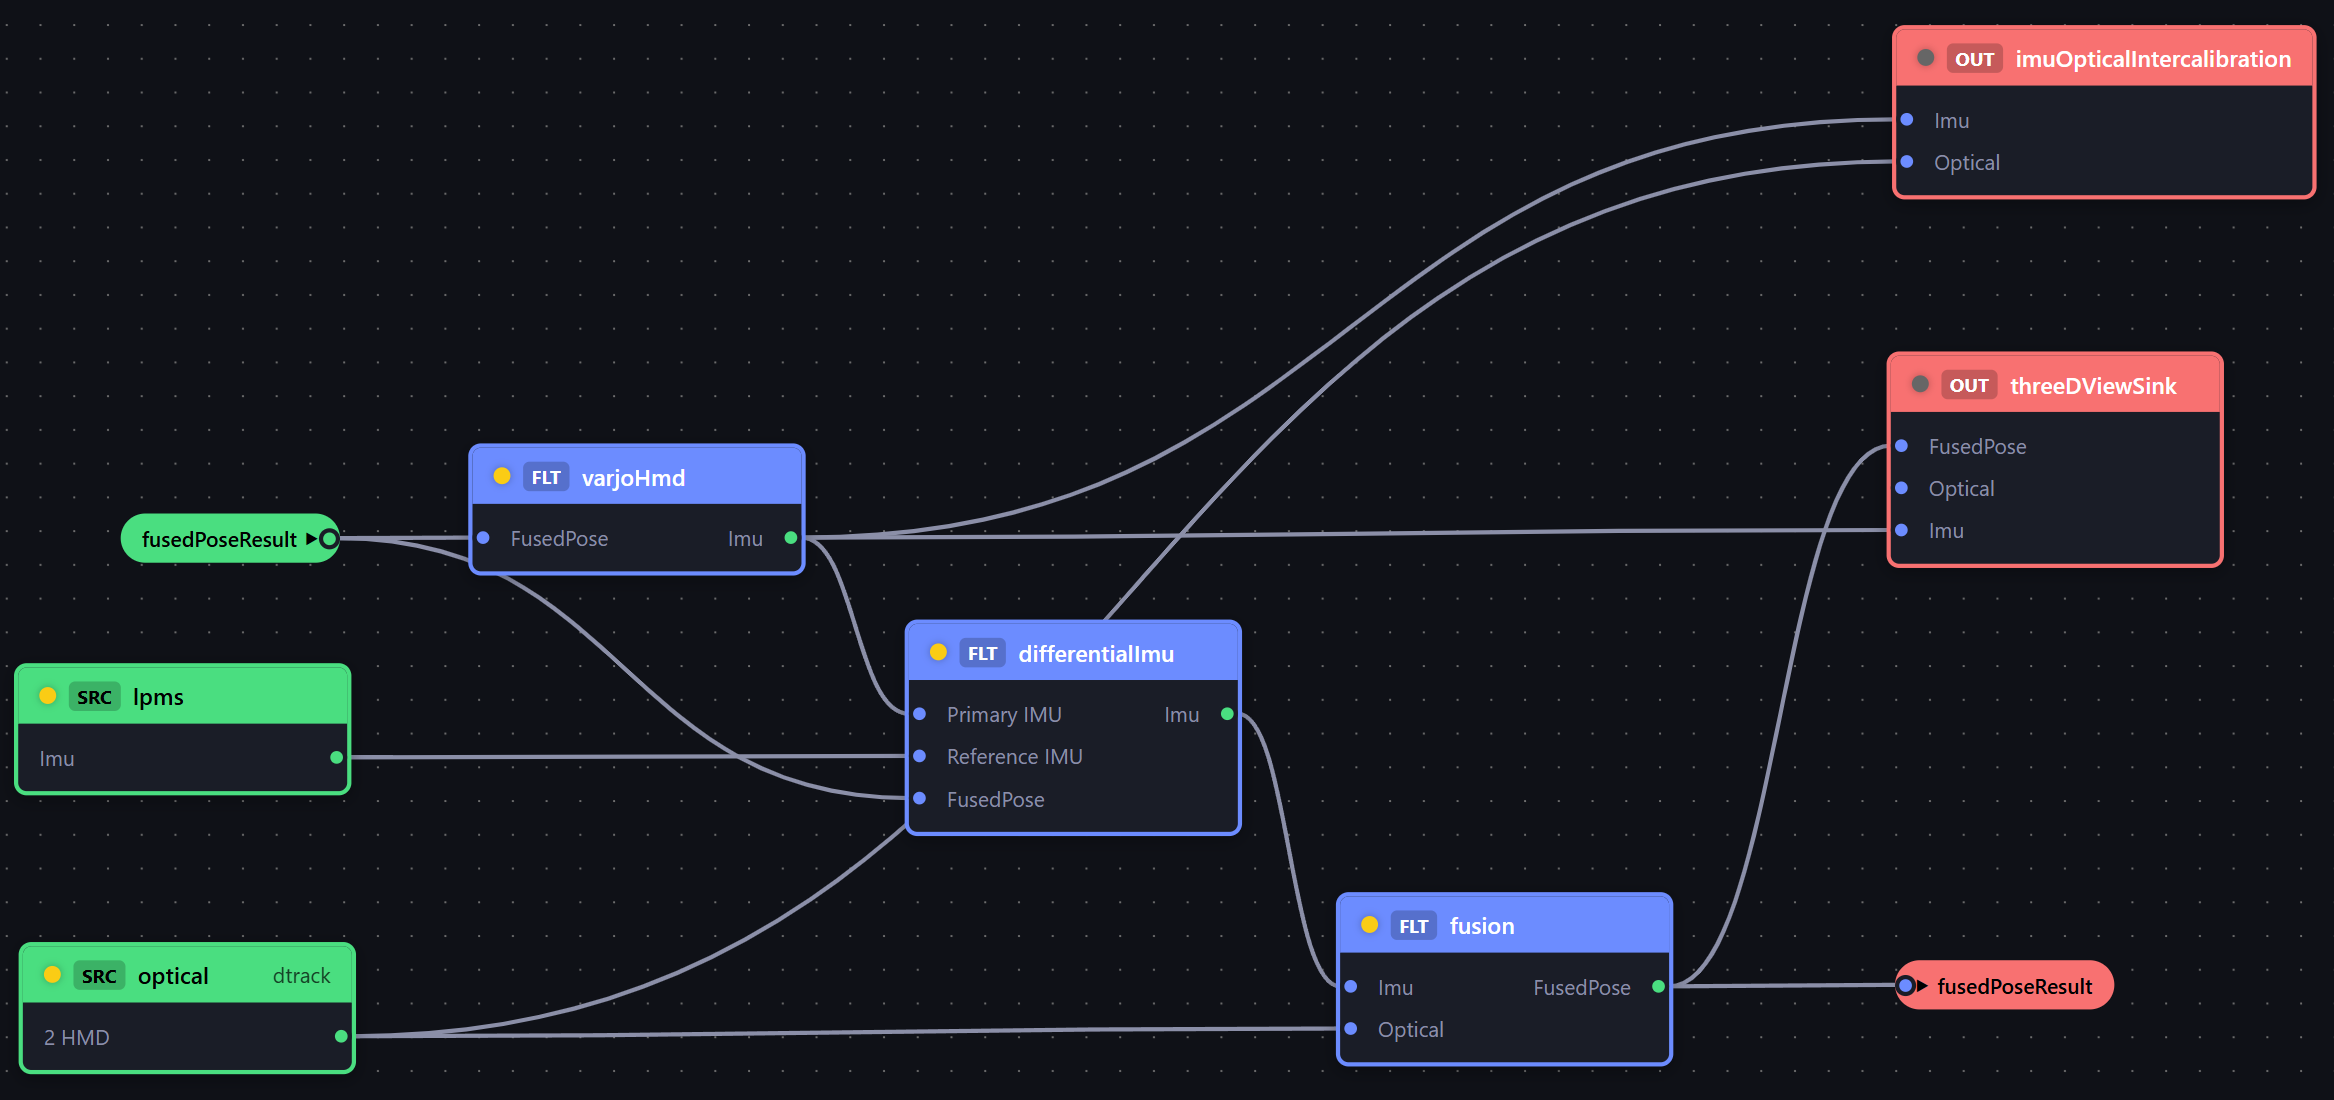
Task: Click the Optical label in imuOpticalIntercalibration
Action: [1967, 163]
